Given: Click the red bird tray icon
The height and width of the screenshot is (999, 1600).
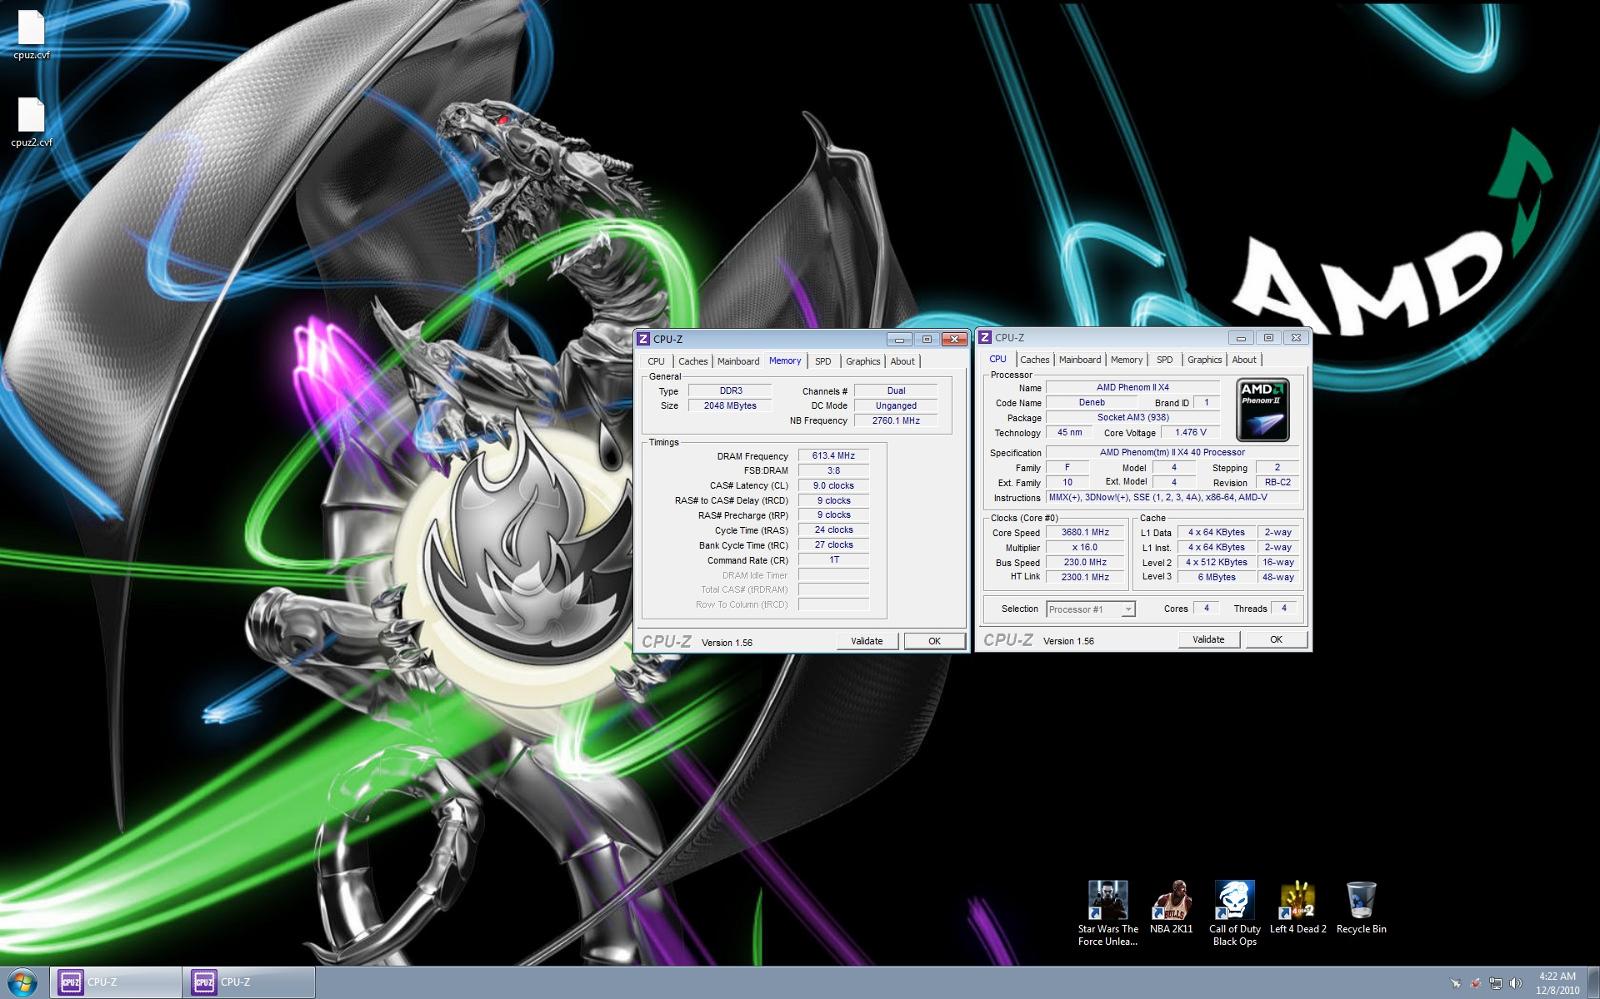Looking at the screenshot, I should coord(1475,983).
